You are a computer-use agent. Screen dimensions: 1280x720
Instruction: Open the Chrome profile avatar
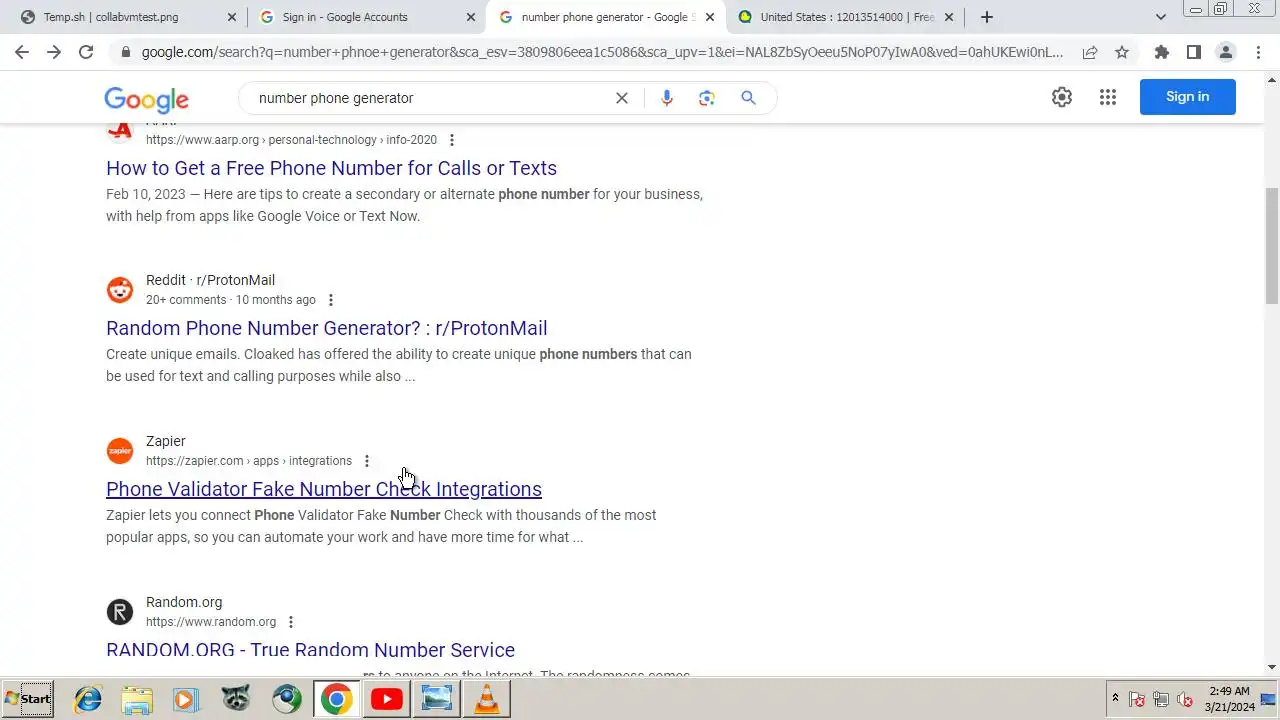tap(1226, 52)
